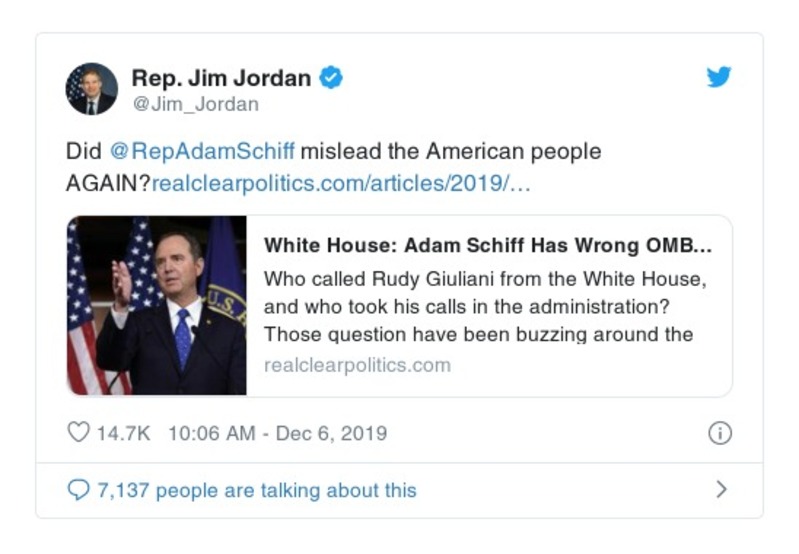The image size is (799, 554).
Task: Expand the conversation with the right chevron
Action: (x=721, y=490)
